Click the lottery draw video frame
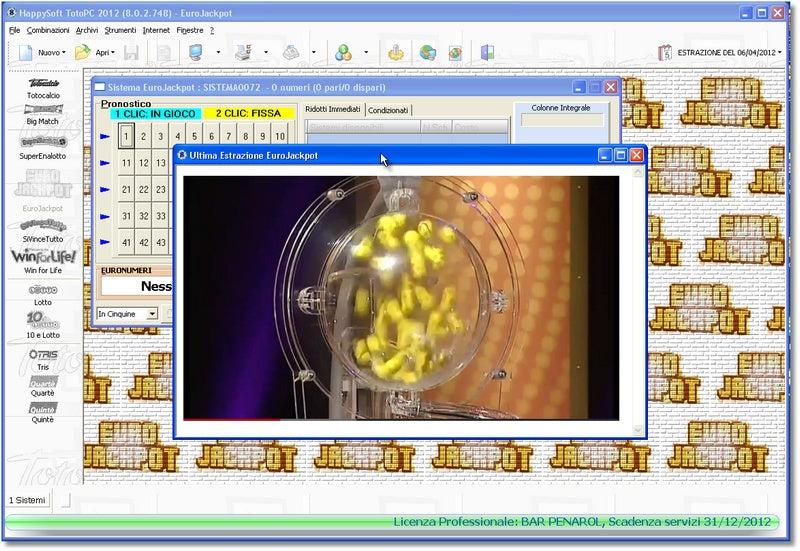 click(x=401, y=298)
